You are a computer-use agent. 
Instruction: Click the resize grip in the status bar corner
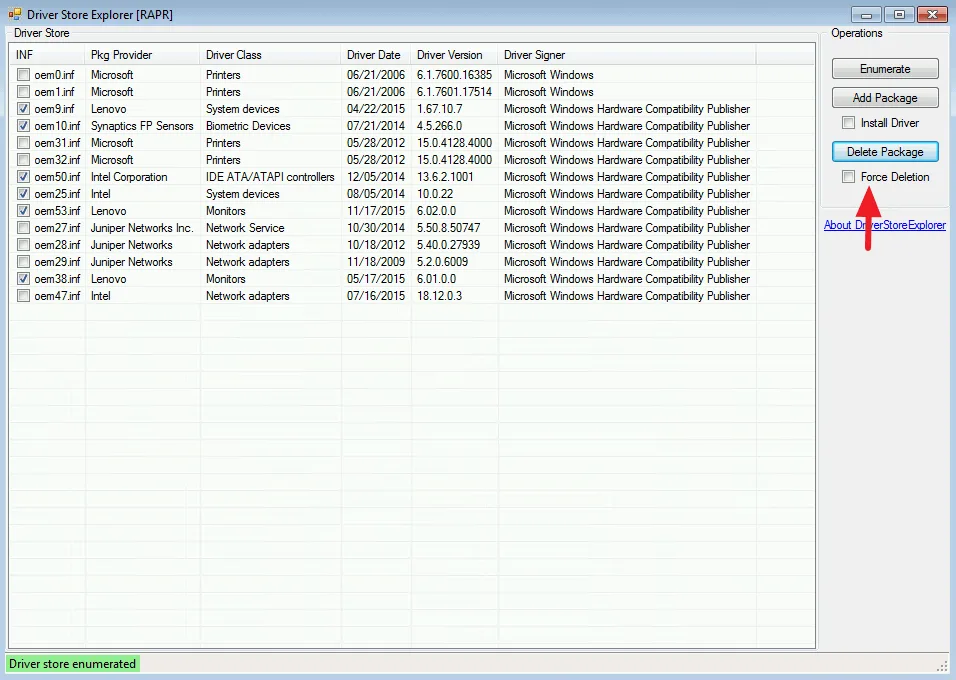tap(942, 666)
